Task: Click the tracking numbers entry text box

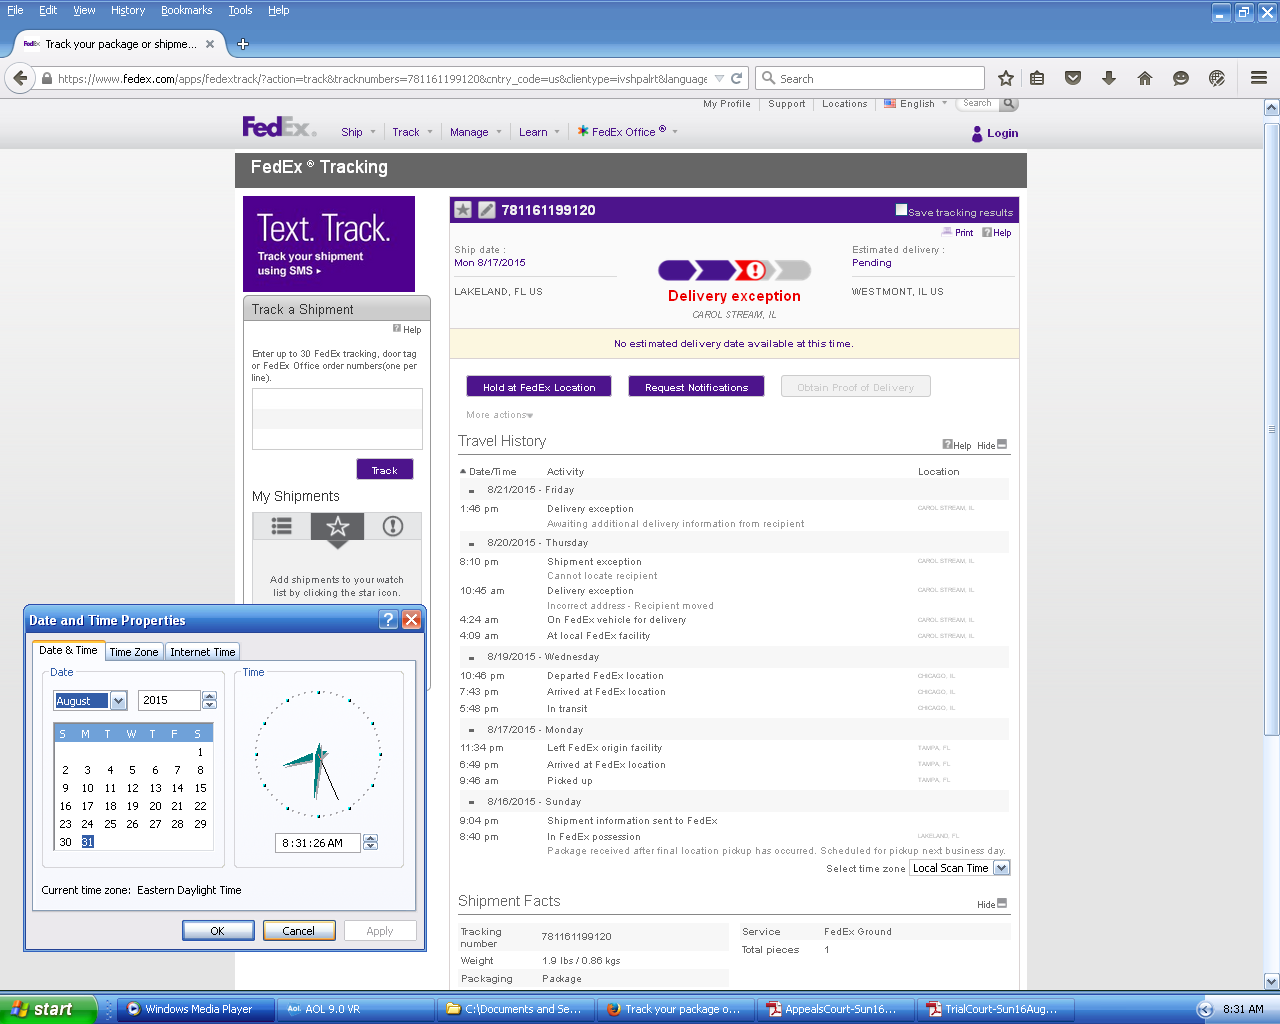Action: point(337,418)
